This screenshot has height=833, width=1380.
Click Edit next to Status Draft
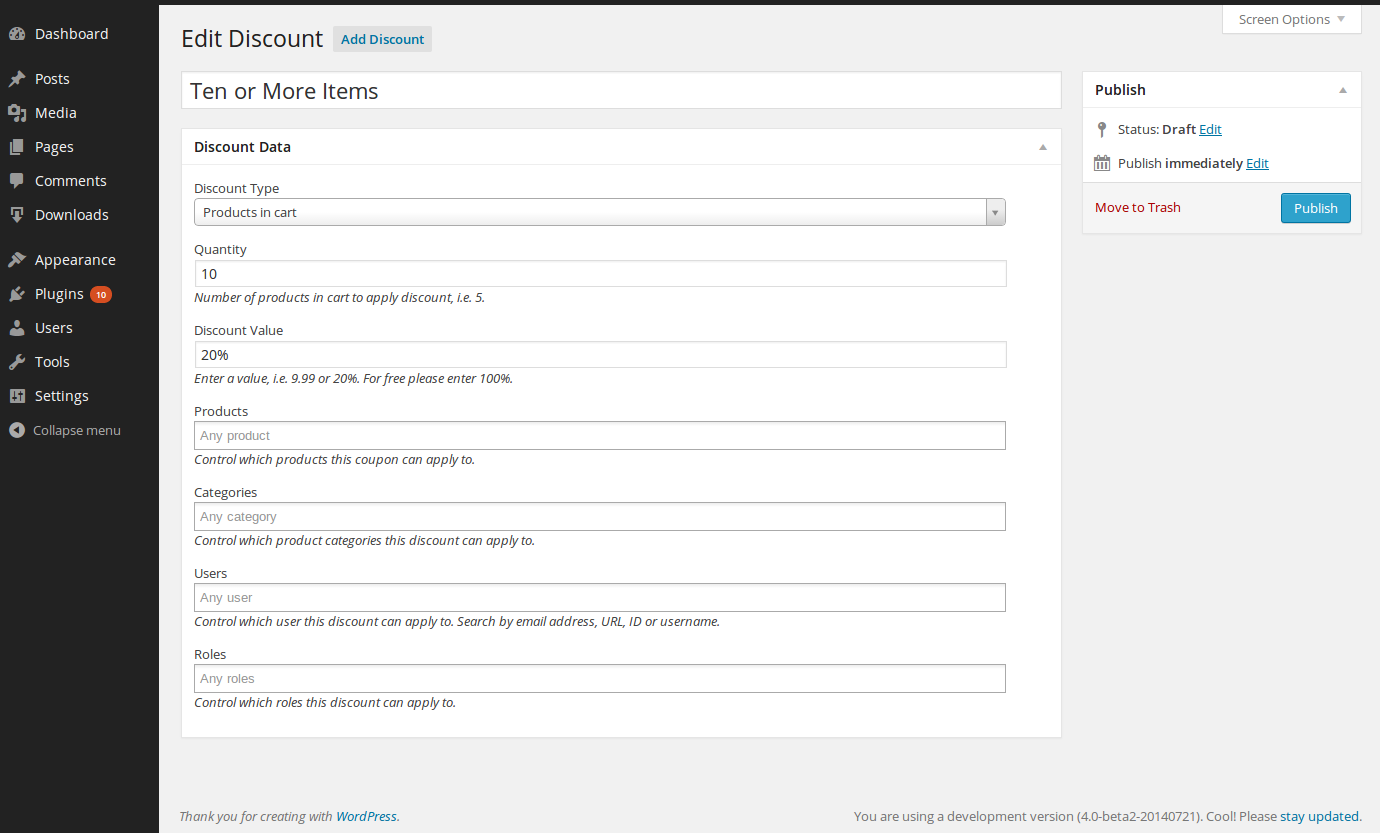click(x=1210, y=130)
